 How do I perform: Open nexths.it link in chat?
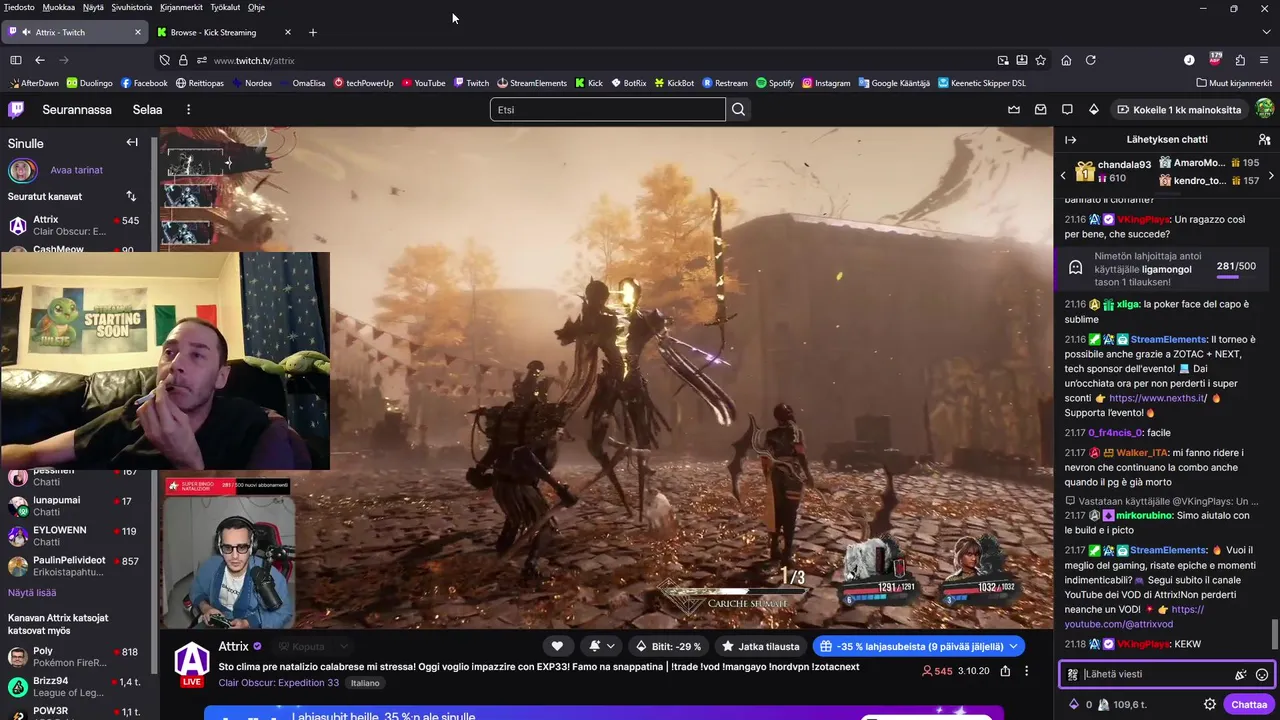tap(1158, 398)
